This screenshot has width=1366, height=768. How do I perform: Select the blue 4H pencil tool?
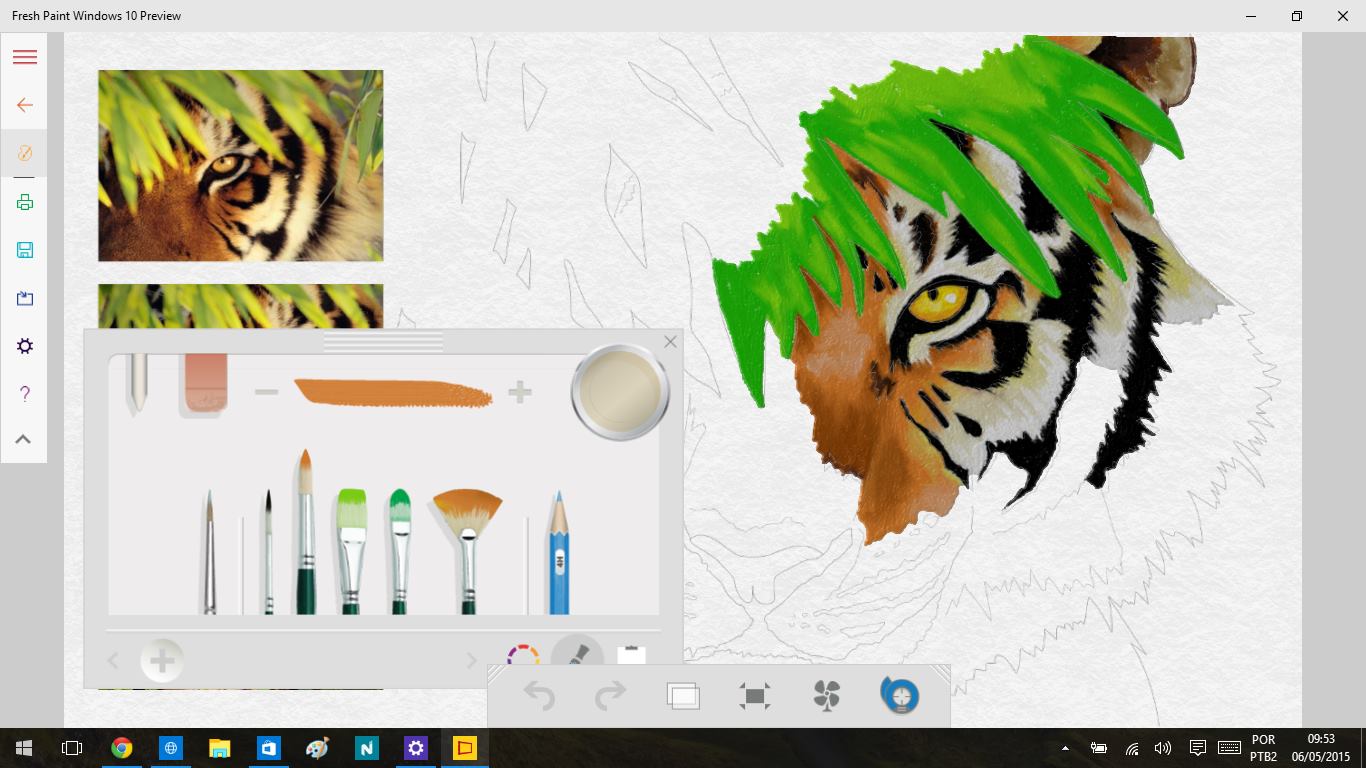pos(559,553)
